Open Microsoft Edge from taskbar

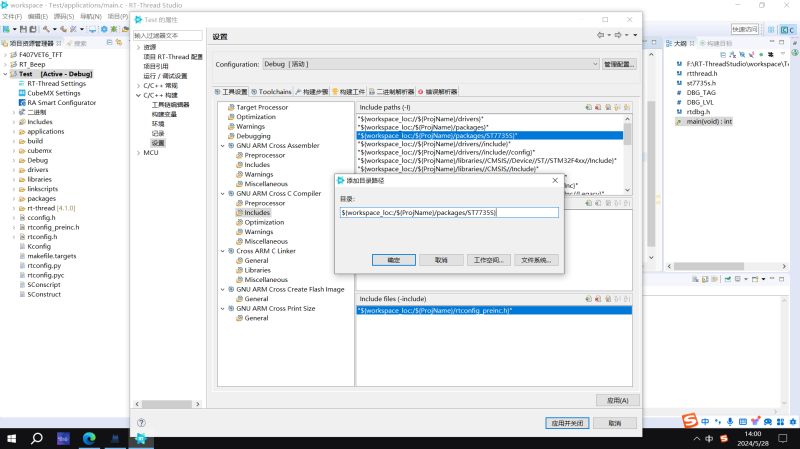pyautogui.click(x=89, y=438)
